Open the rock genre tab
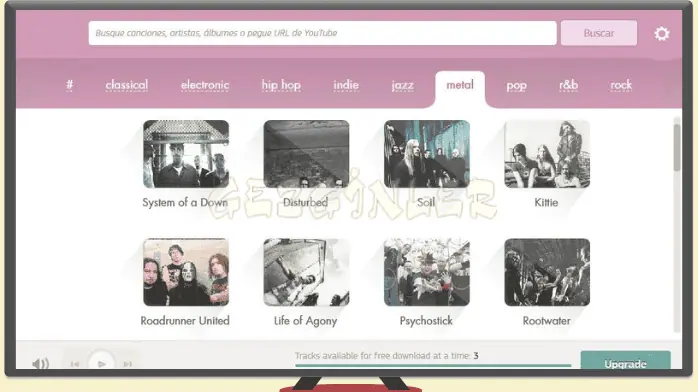 621,85
